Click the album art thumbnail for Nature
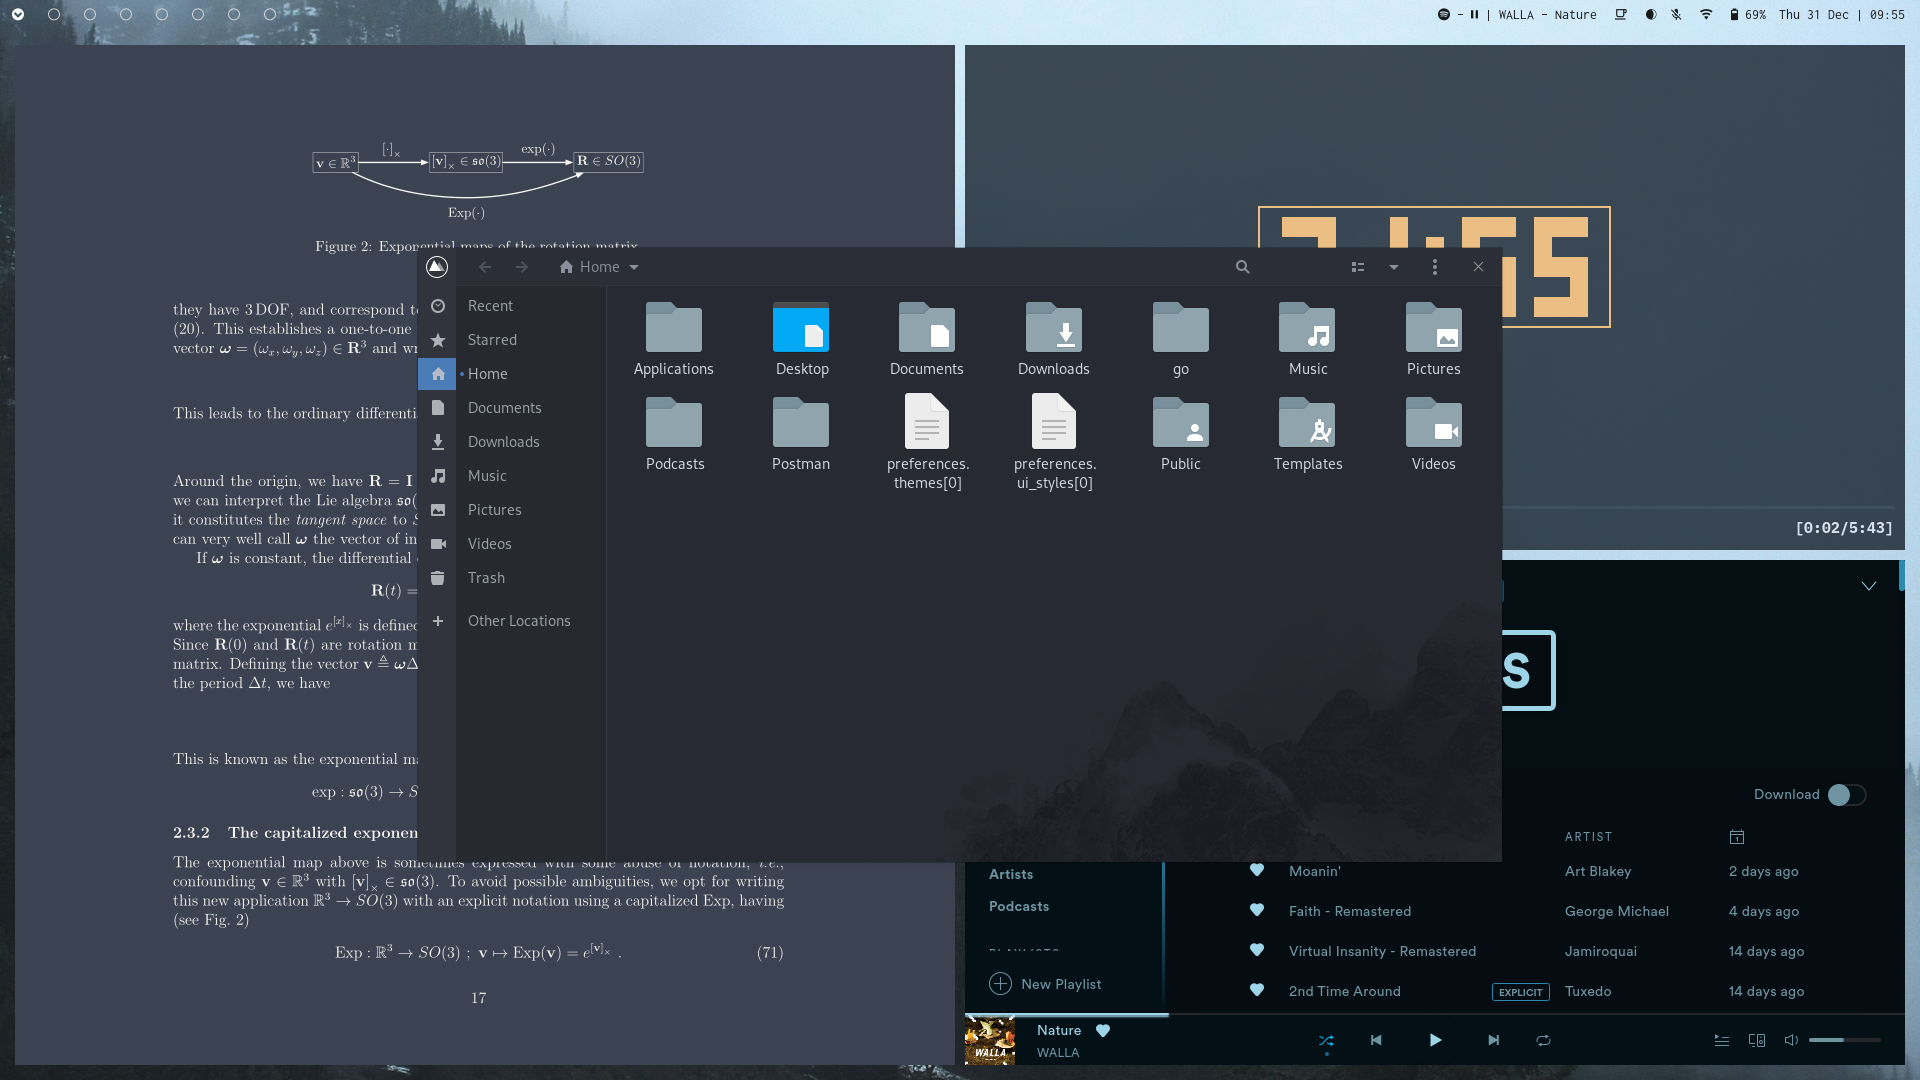1920x1080 pixels. pos(990,1041)
